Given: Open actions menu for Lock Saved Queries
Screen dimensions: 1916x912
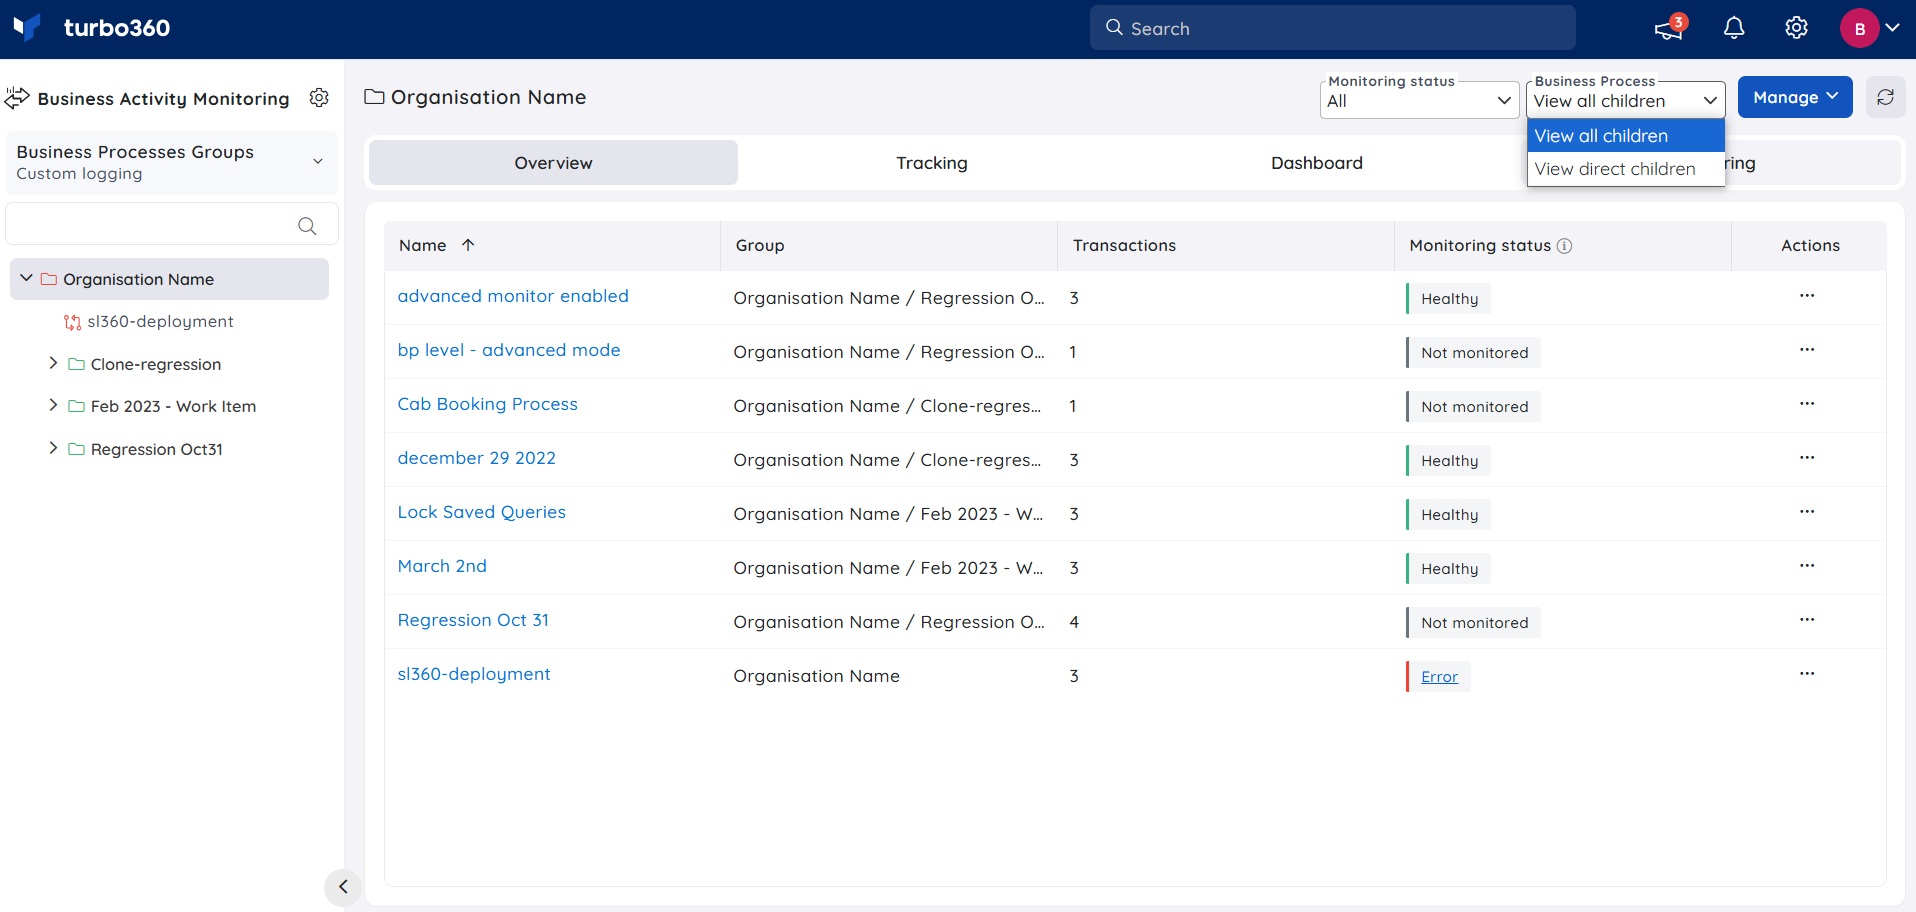Looking at the screenshot, I should (x=1807, y=512).
